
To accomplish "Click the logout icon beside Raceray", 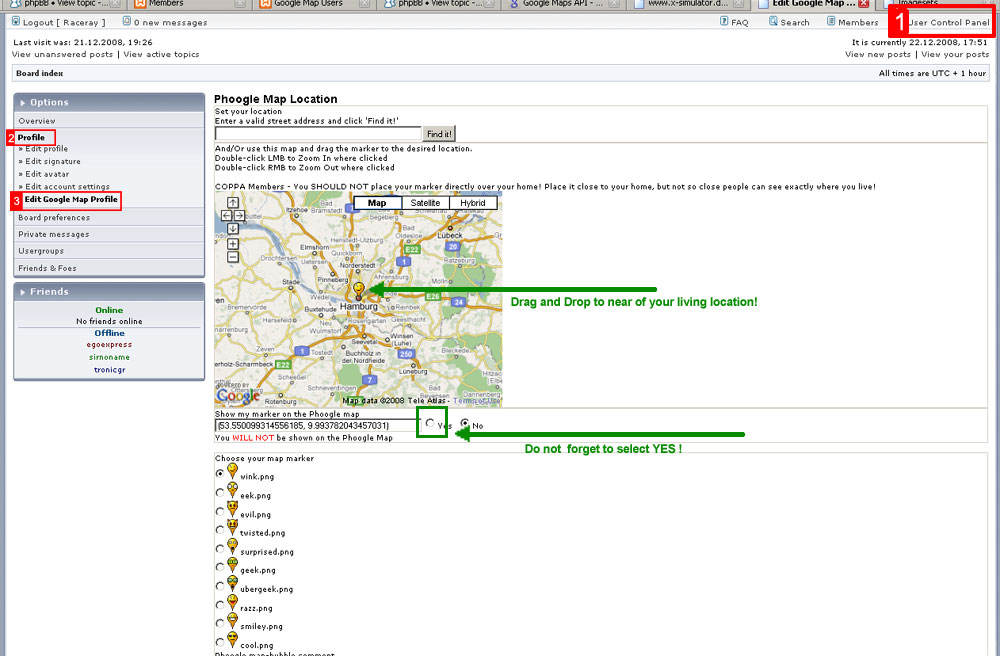I will pyautogui.click(x=16, y=22).
